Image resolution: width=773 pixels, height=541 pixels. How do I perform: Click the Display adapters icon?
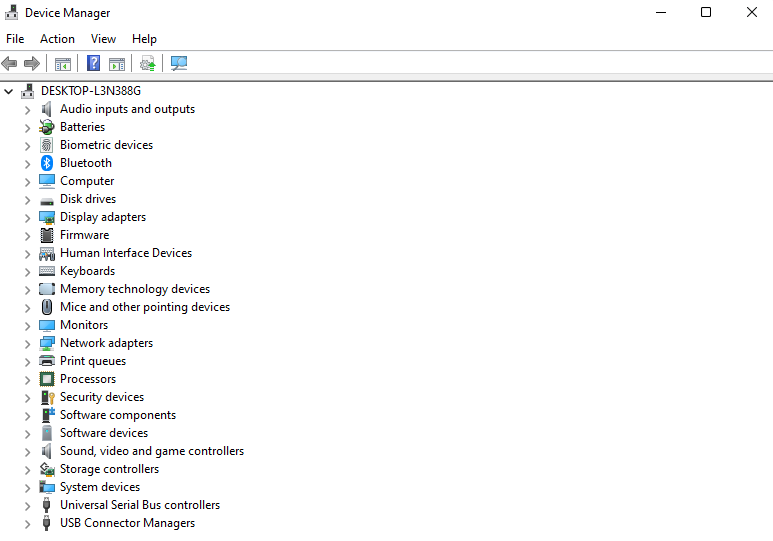[x=47, y=217]
